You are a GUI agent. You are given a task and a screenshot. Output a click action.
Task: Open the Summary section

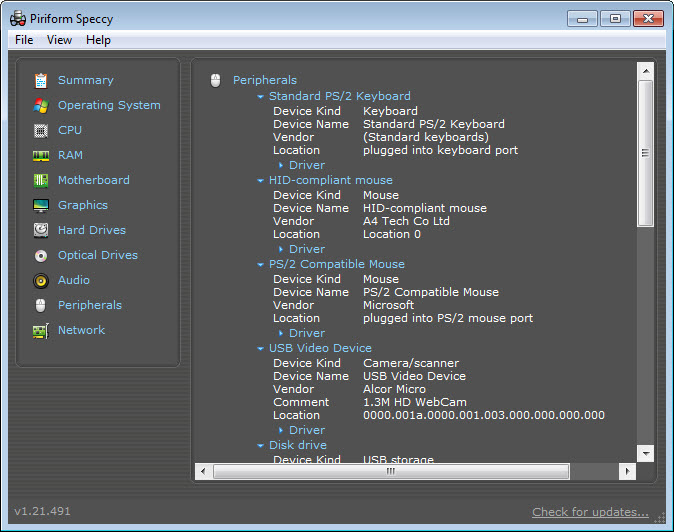point(86,80)
